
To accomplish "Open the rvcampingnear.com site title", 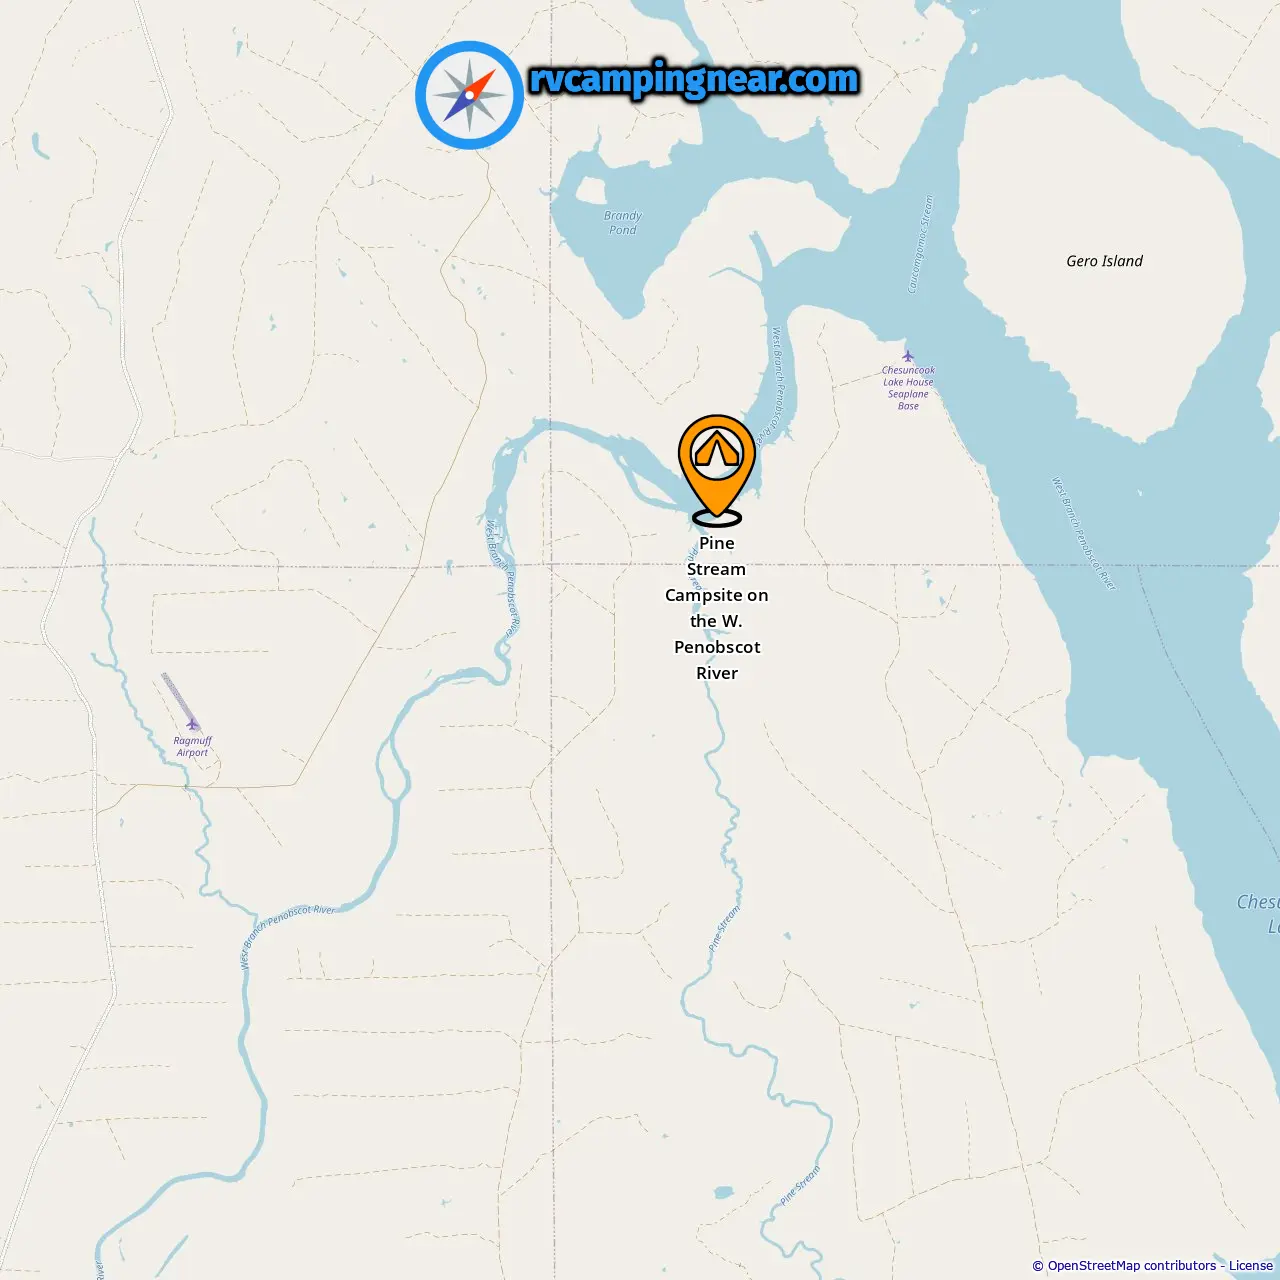I will pyautogui.click(x=693, y=79).
